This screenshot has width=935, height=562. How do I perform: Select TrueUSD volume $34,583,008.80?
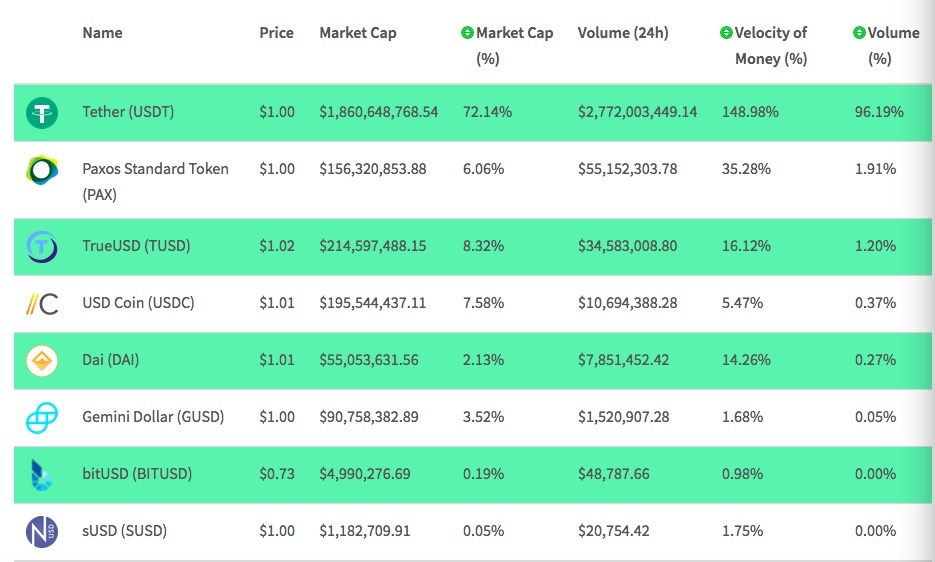[x=627, y=246]
